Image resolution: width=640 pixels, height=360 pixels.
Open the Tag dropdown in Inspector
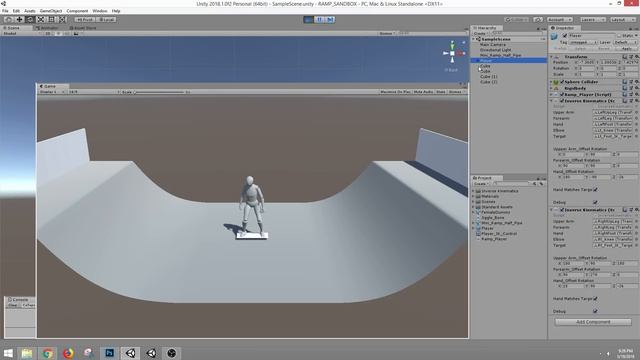[583, 42]
